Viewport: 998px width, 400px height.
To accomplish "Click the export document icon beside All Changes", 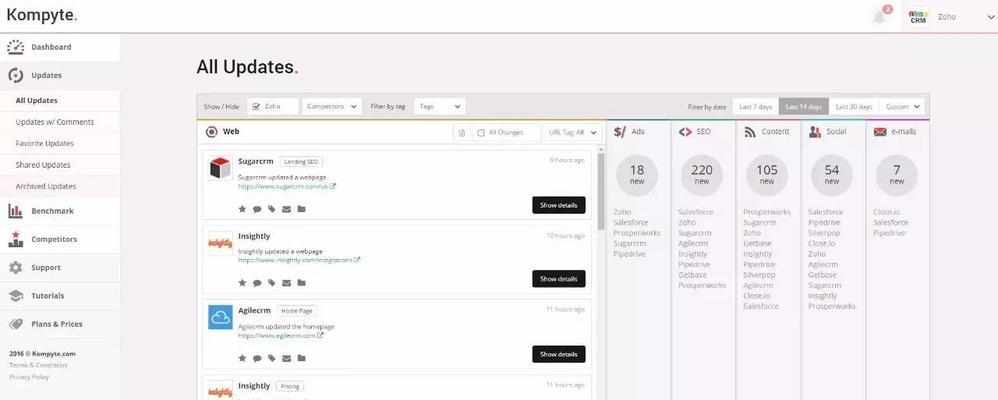I will pyautogui.click(x=462, y=132).
